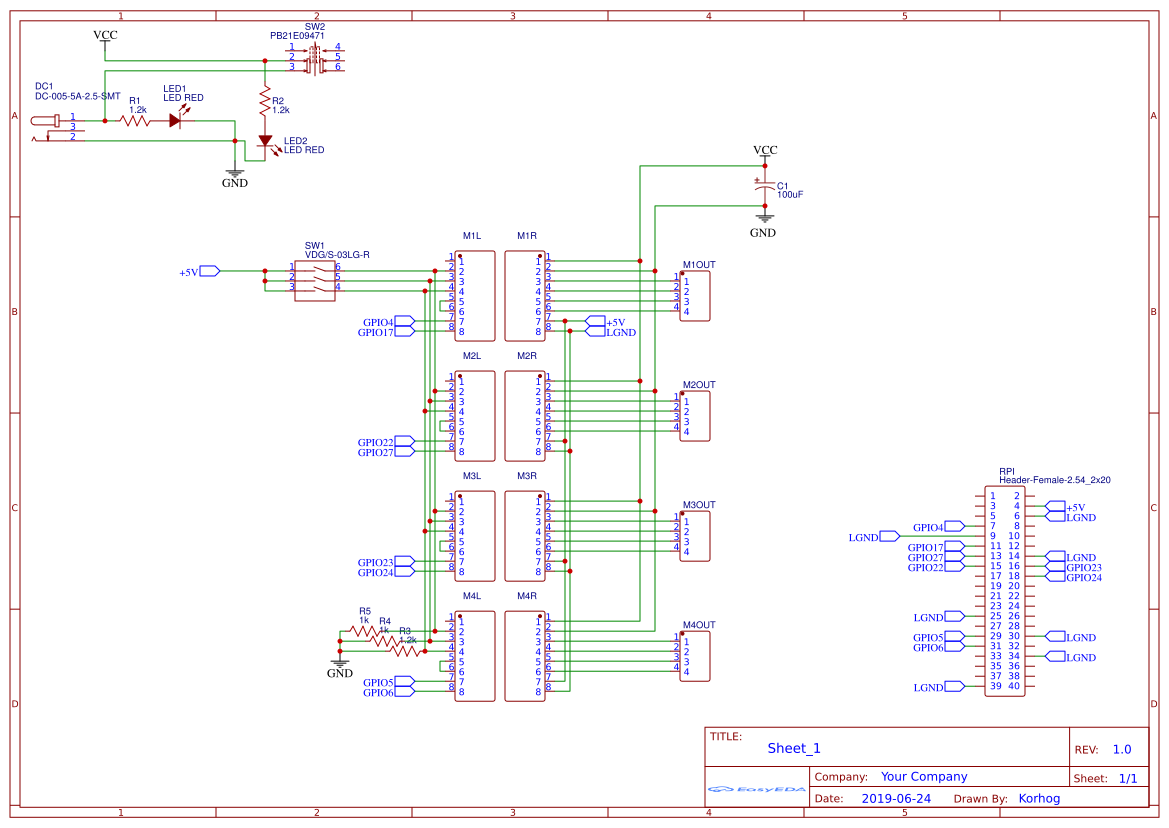This screenshot has width=1169, height=828.
Task: Select resistor R5 labeled 1k
Action: pos(364,629)
